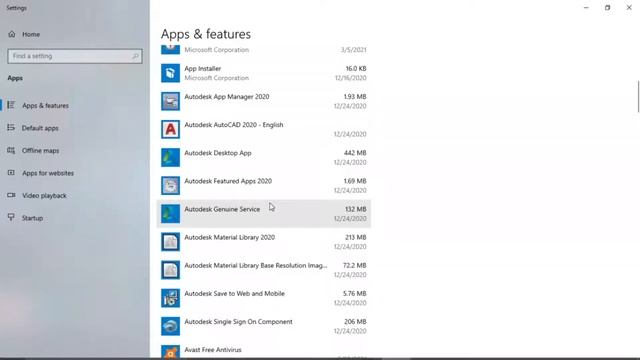Click the Apps section label in sidebar

[15, 78]
